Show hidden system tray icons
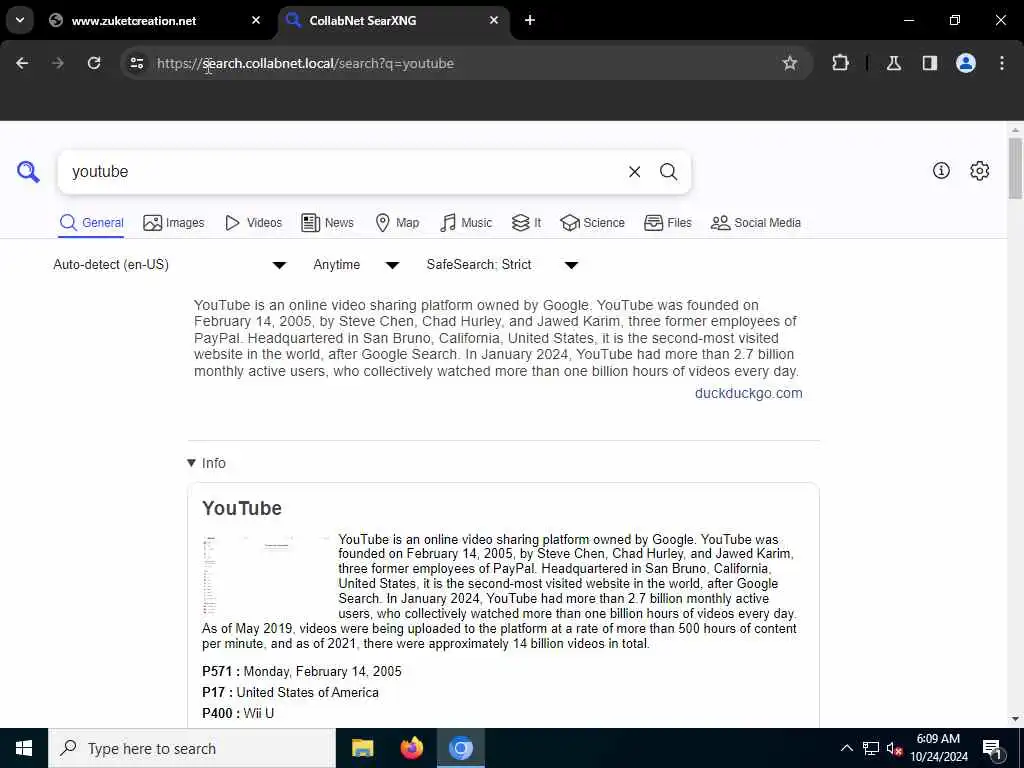This screenshot has height=768, width=1024. pos(846,748)
